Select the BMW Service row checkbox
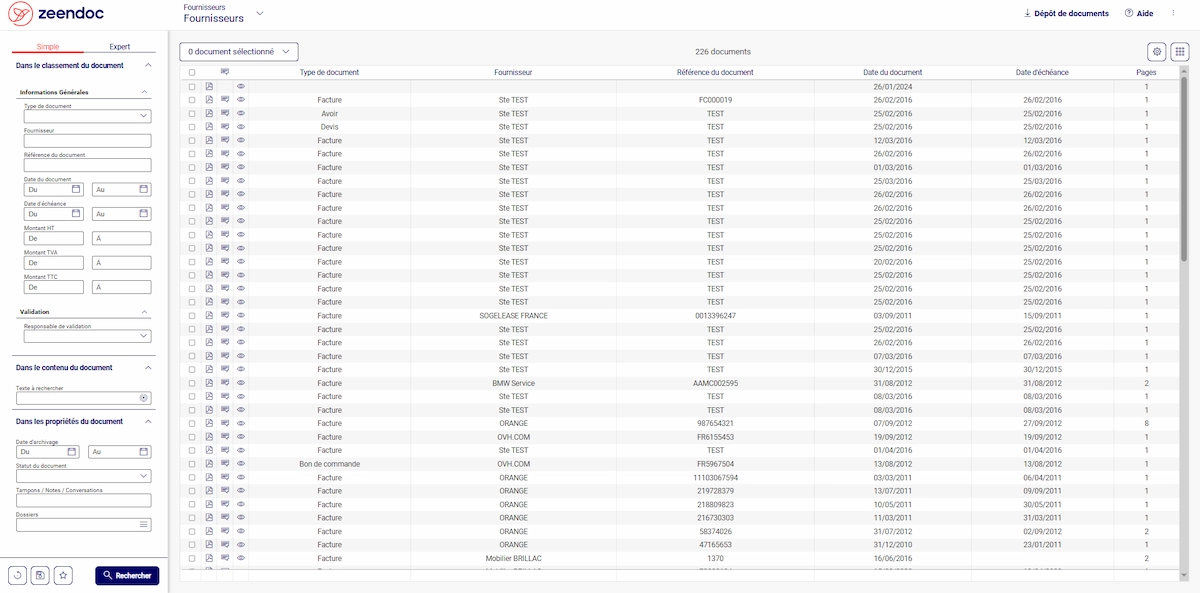1200x593 pixels. point(192,383)
